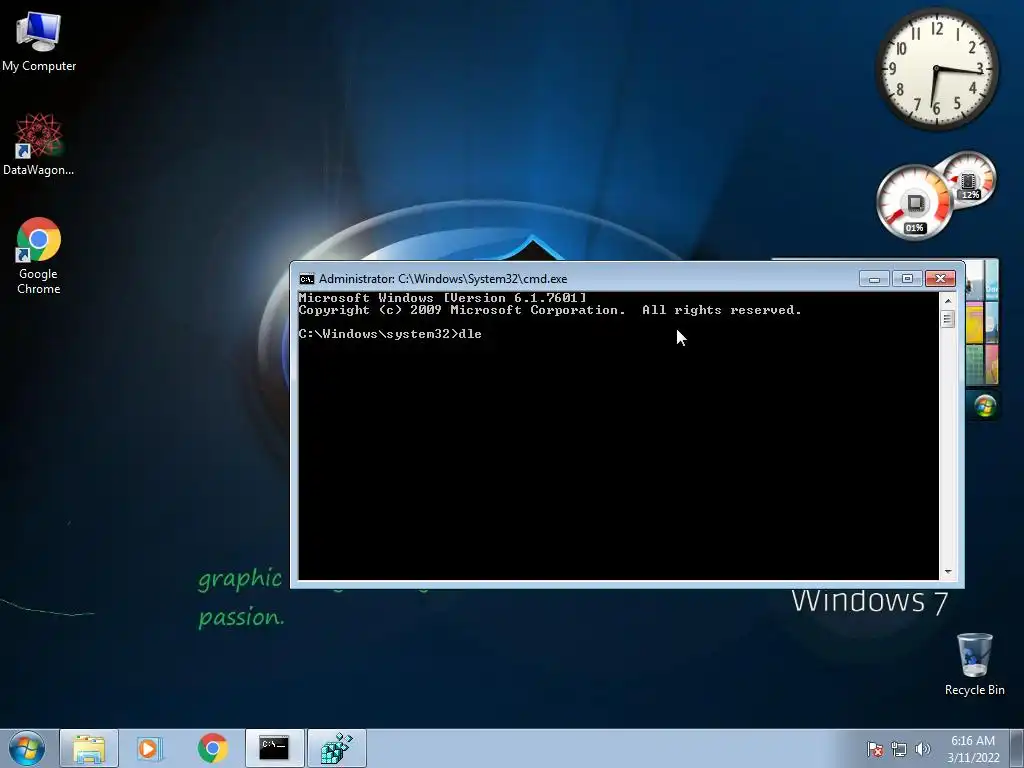Close the Administrator cmd.exe window
Image resolution: width=1024 pixels, height=768 pixels.
point(940,279)
